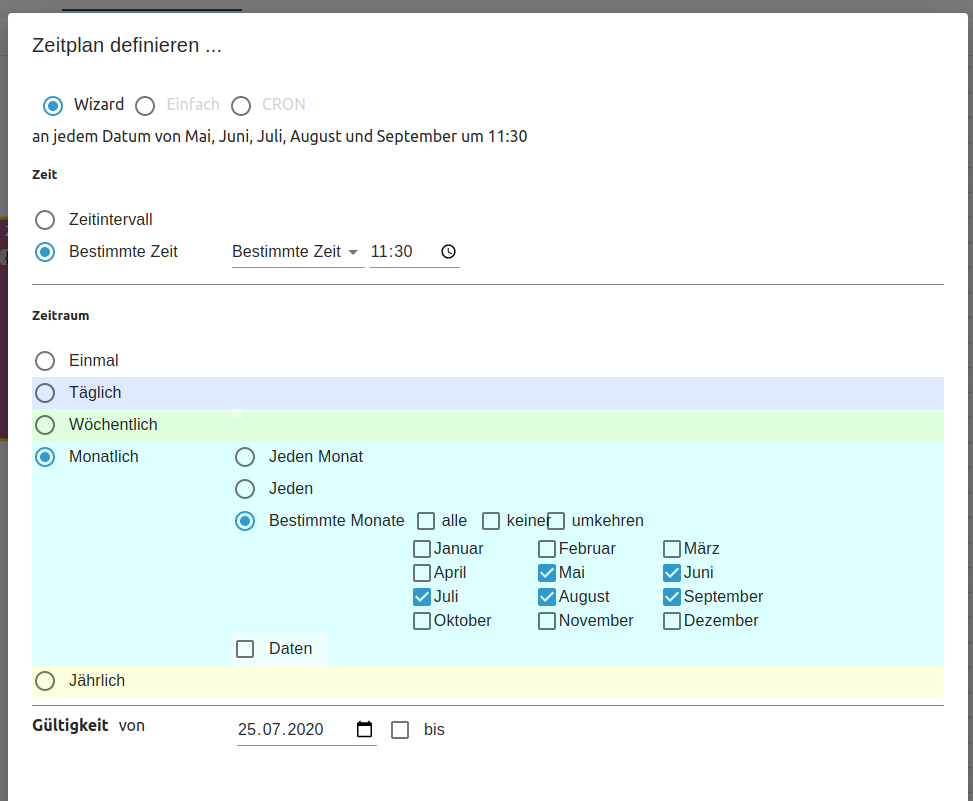Open the calendar picker for Gültigkeit date
This screenshot has height=801, width=973.
(x=365, y=730)
